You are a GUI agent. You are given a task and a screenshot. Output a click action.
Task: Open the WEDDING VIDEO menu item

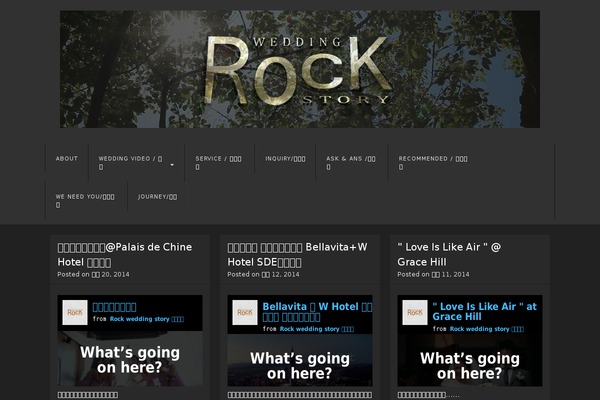130,163
